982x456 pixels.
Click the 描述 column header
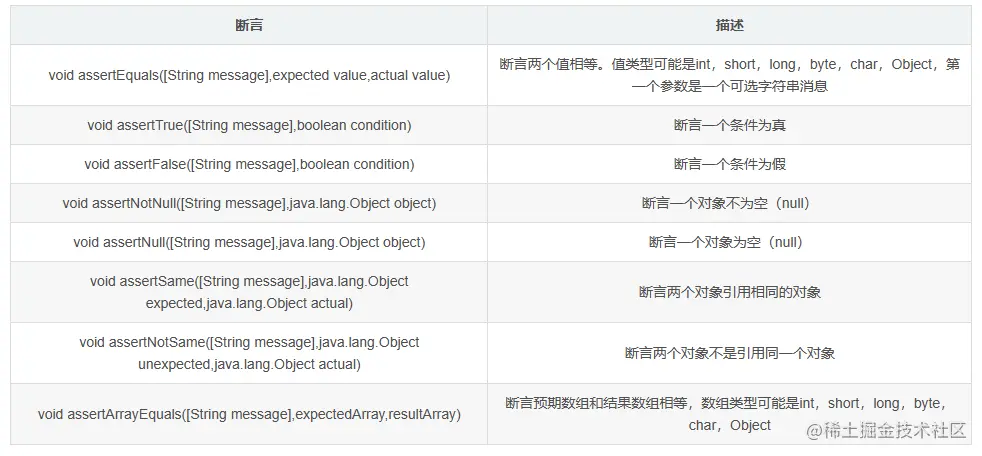[730, 25]
